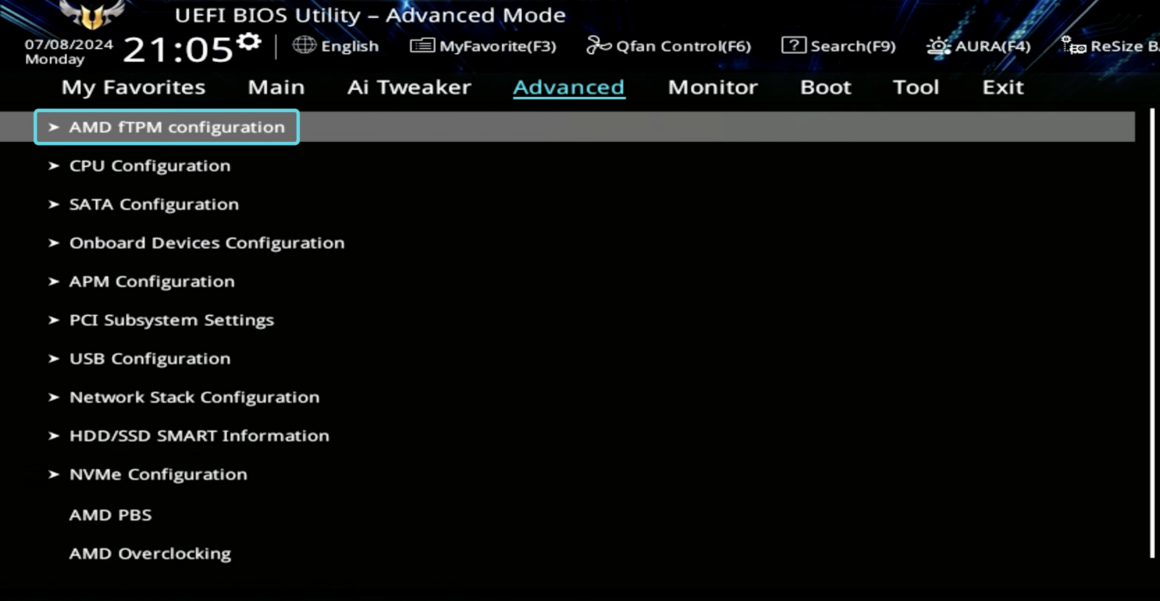Click the AURA lighting icon
This screenshot has height=601, width=1160.
(x=939, y=46)
